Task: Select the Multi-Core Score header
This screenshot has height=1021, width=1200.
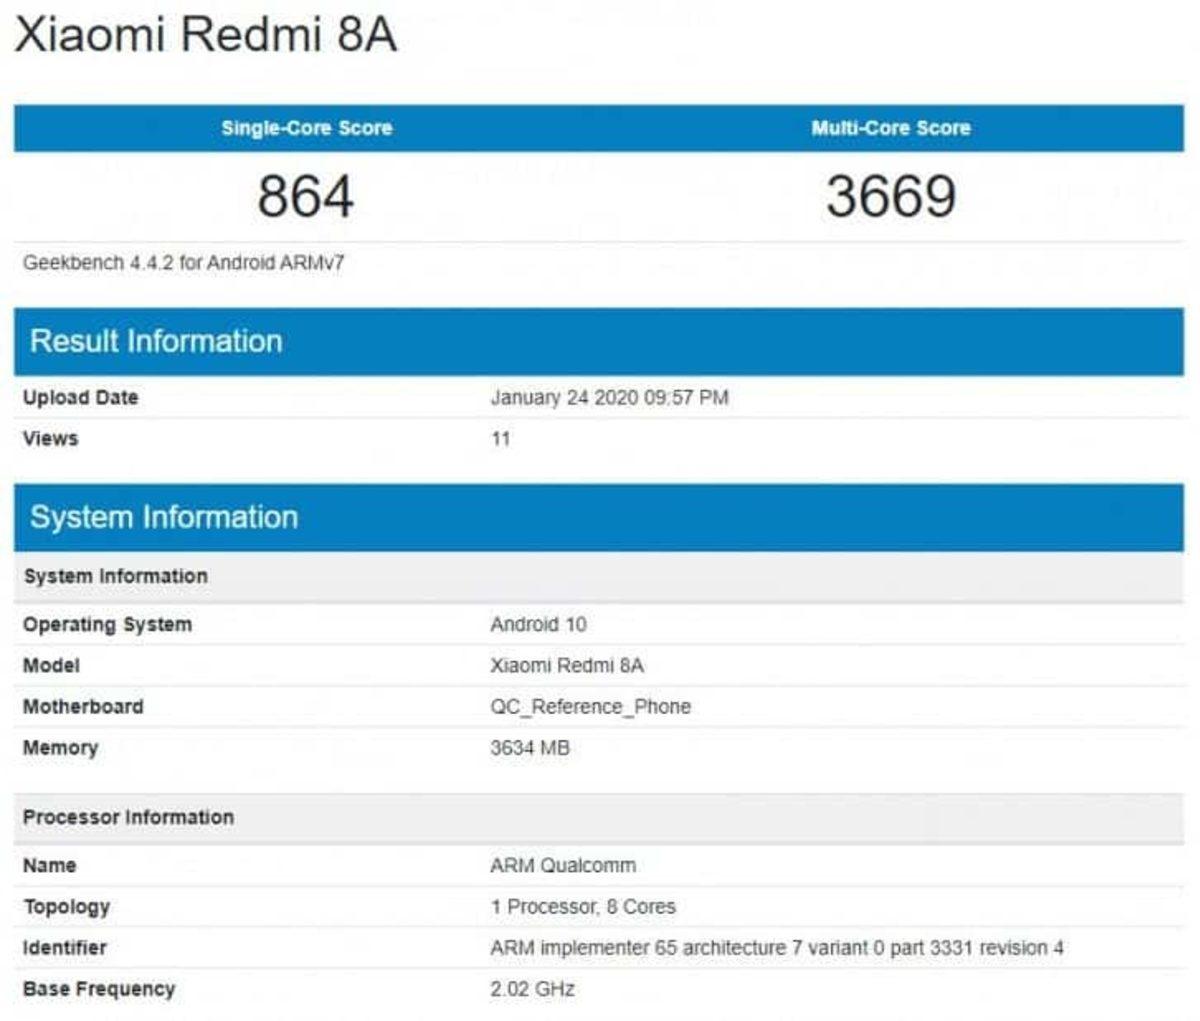Action: coord(889,128)
